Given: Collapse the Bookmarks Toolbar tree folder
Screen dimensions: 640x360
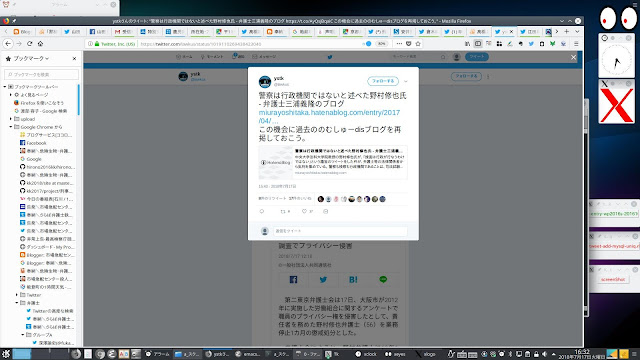Looking at the screenshot, I should (x=5, y=87).
